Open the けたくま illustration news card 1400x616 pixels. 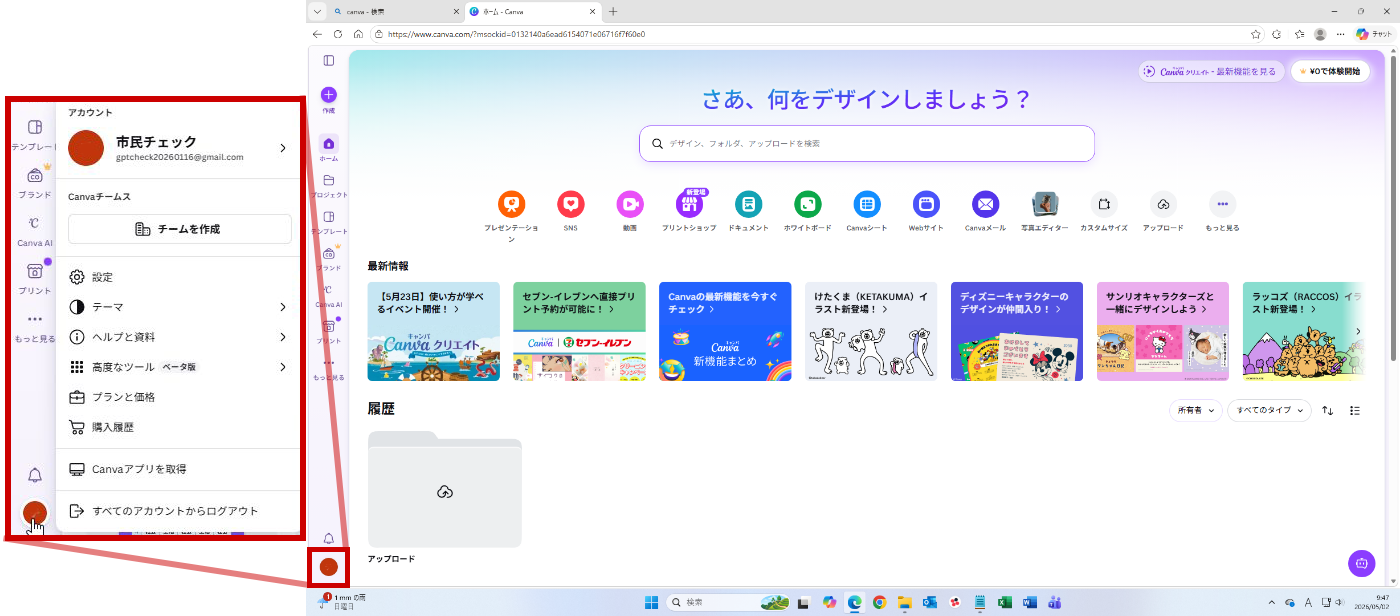[871, 331]
